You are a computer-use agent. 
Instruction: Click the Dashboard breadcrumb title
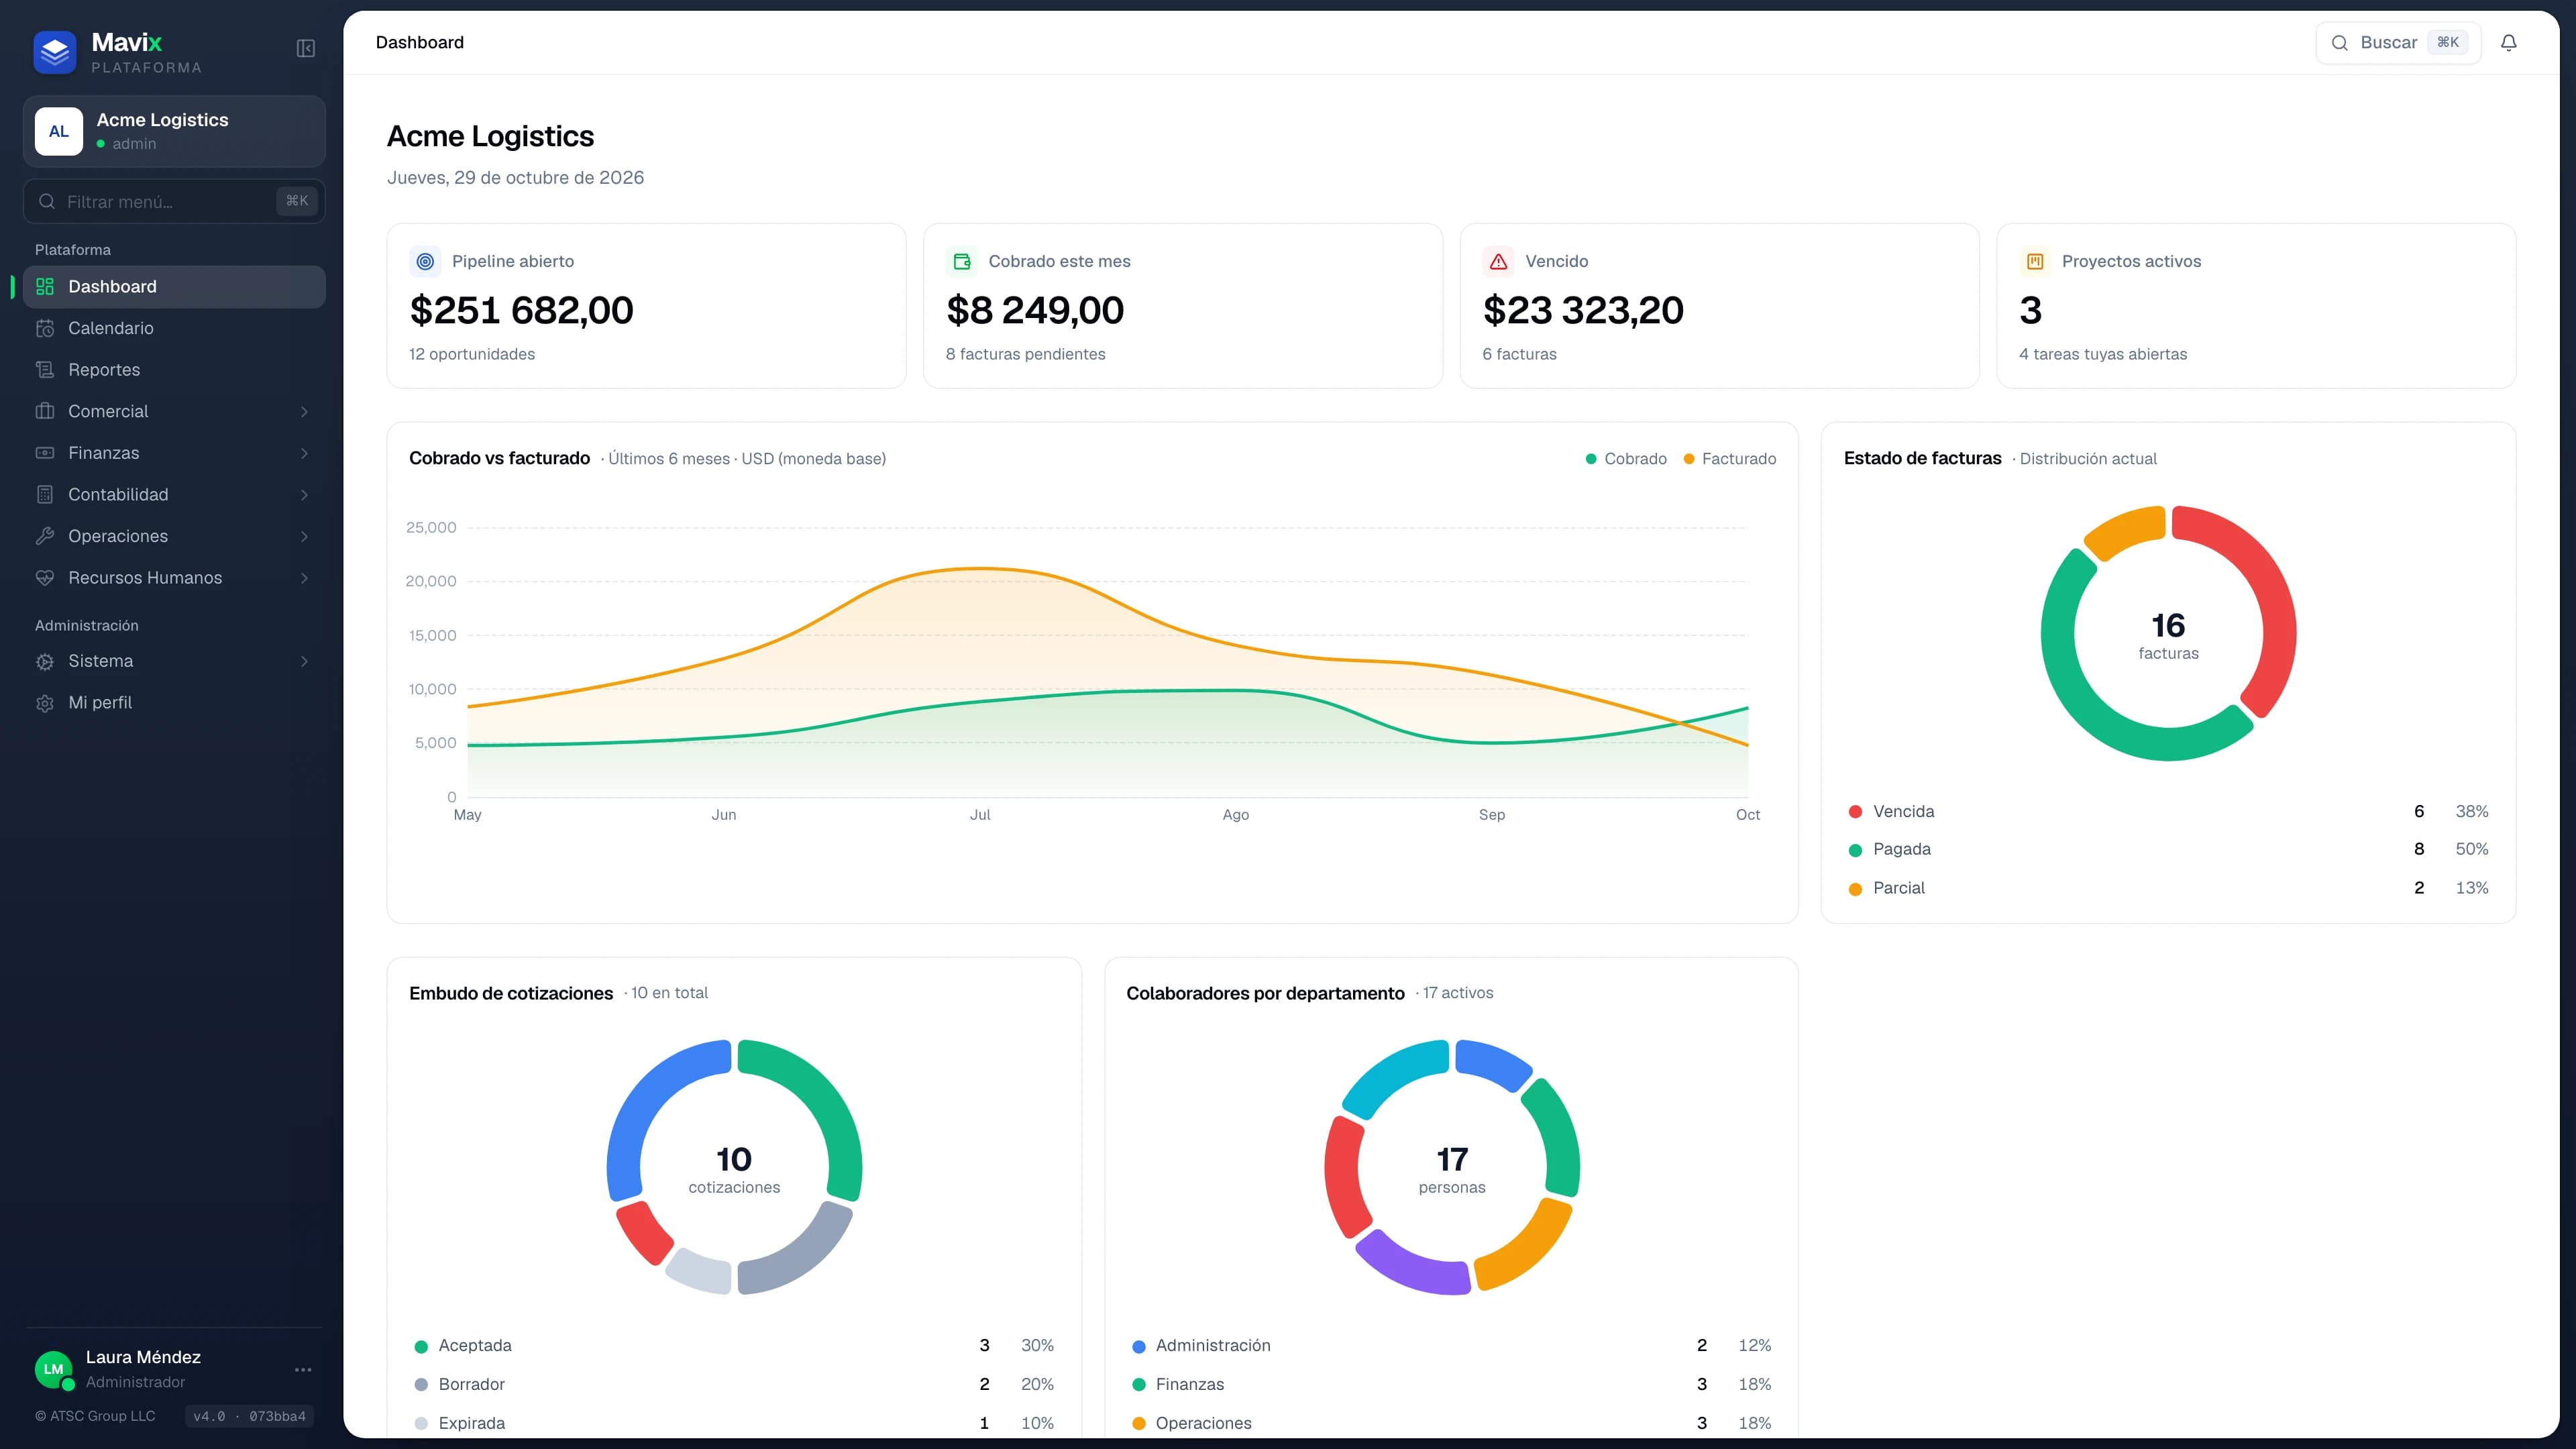coord(420,42)
